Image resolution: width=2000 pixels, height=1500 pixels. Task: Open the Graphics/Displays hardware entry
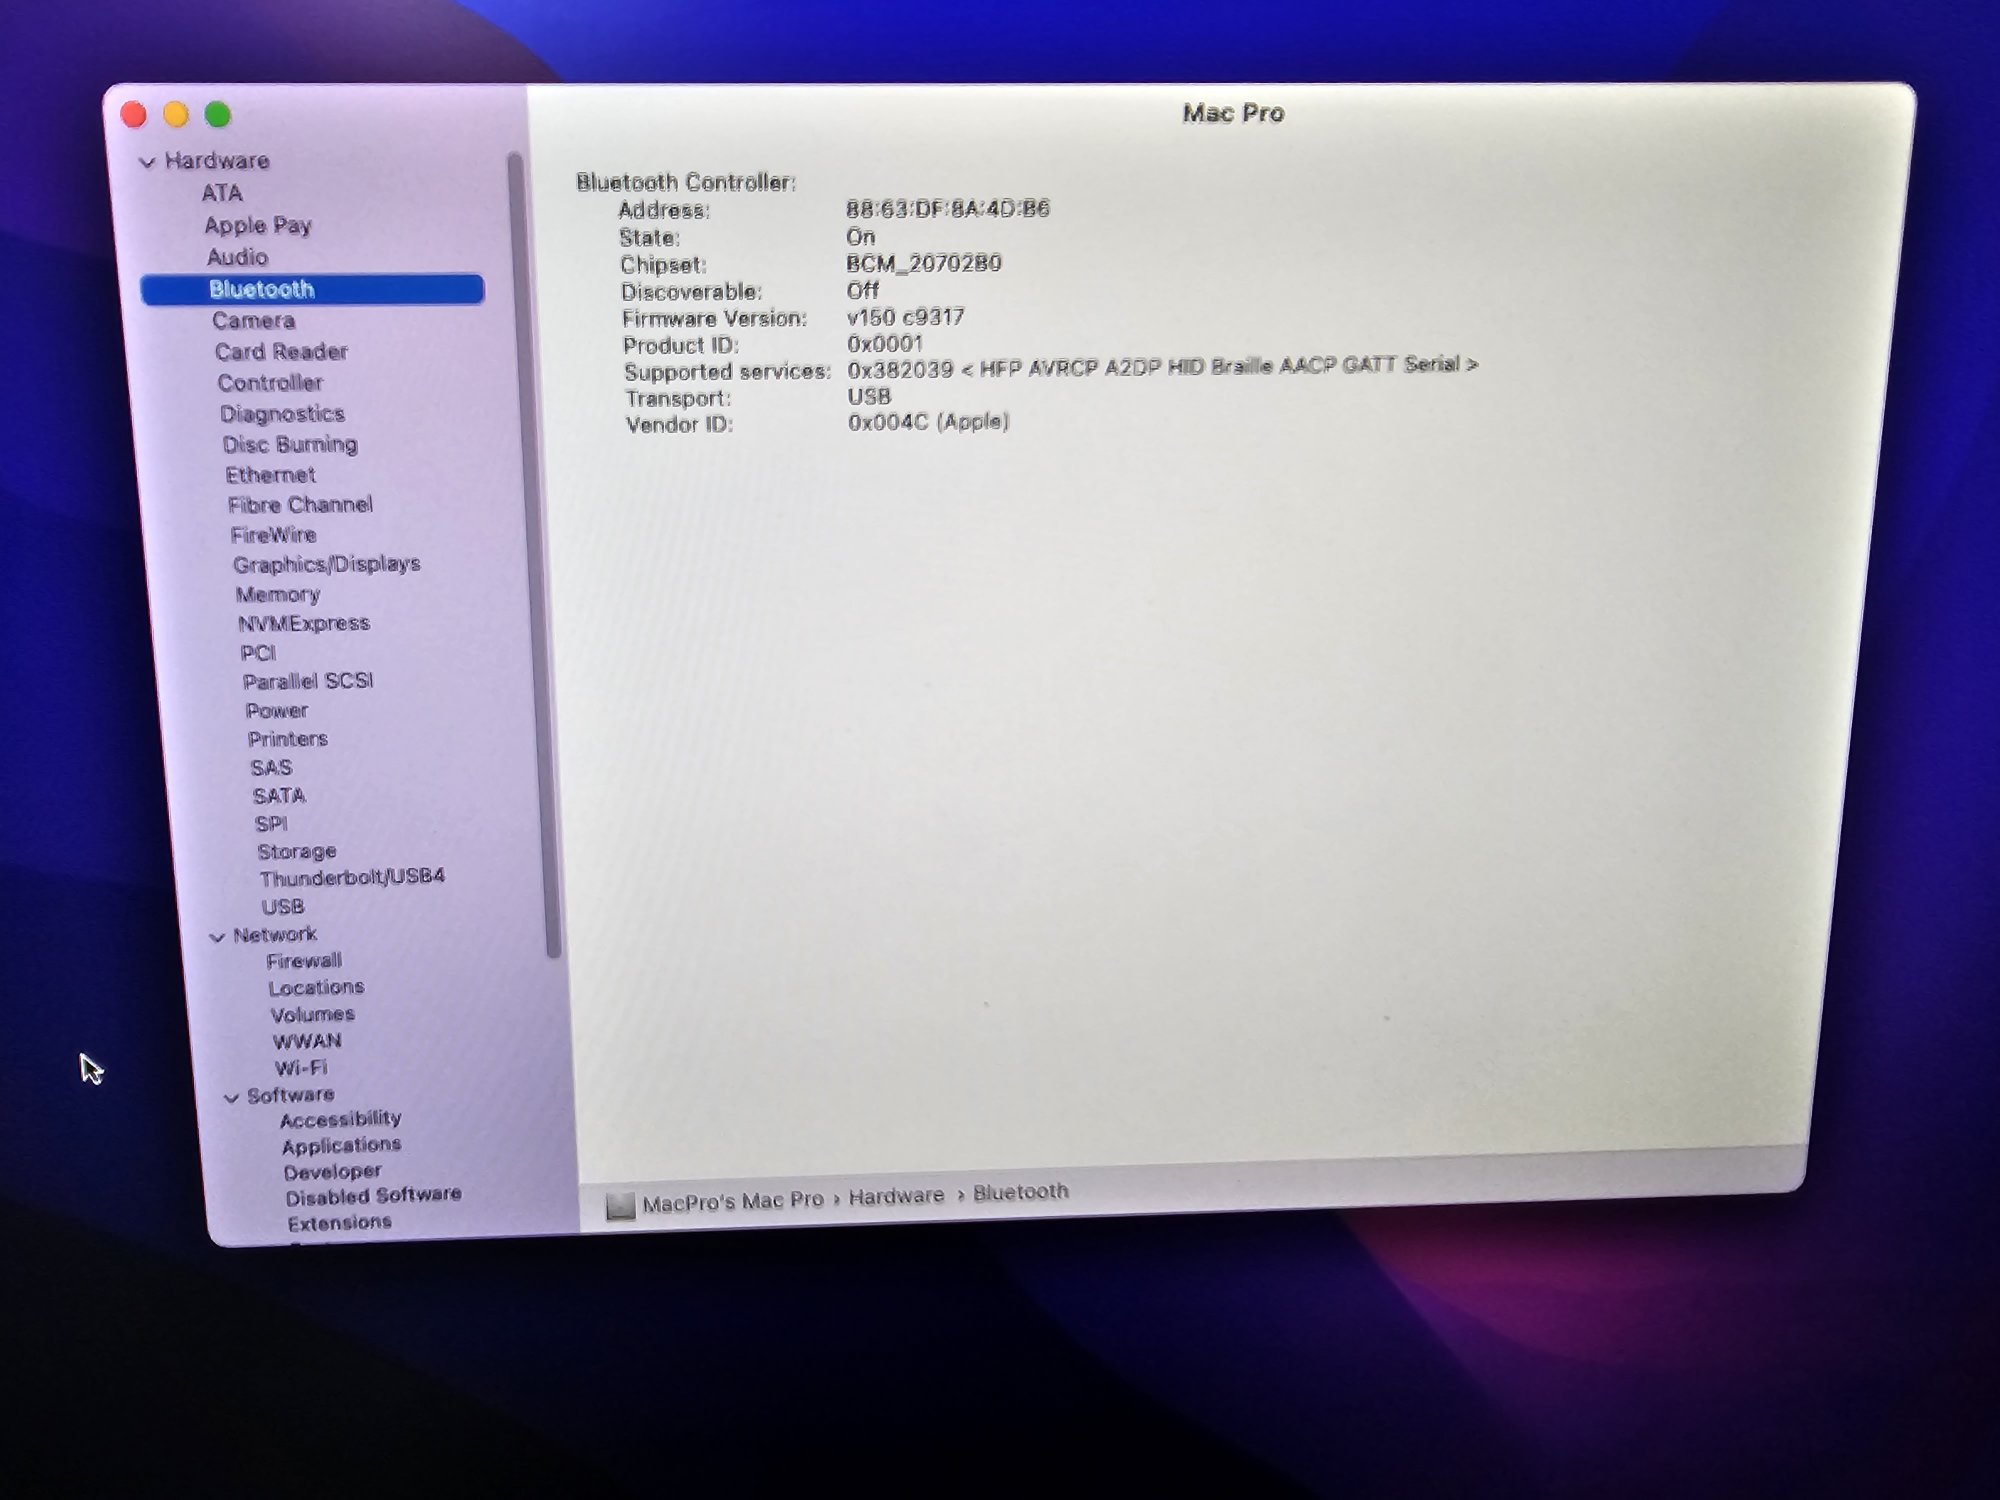click(326, 565)
